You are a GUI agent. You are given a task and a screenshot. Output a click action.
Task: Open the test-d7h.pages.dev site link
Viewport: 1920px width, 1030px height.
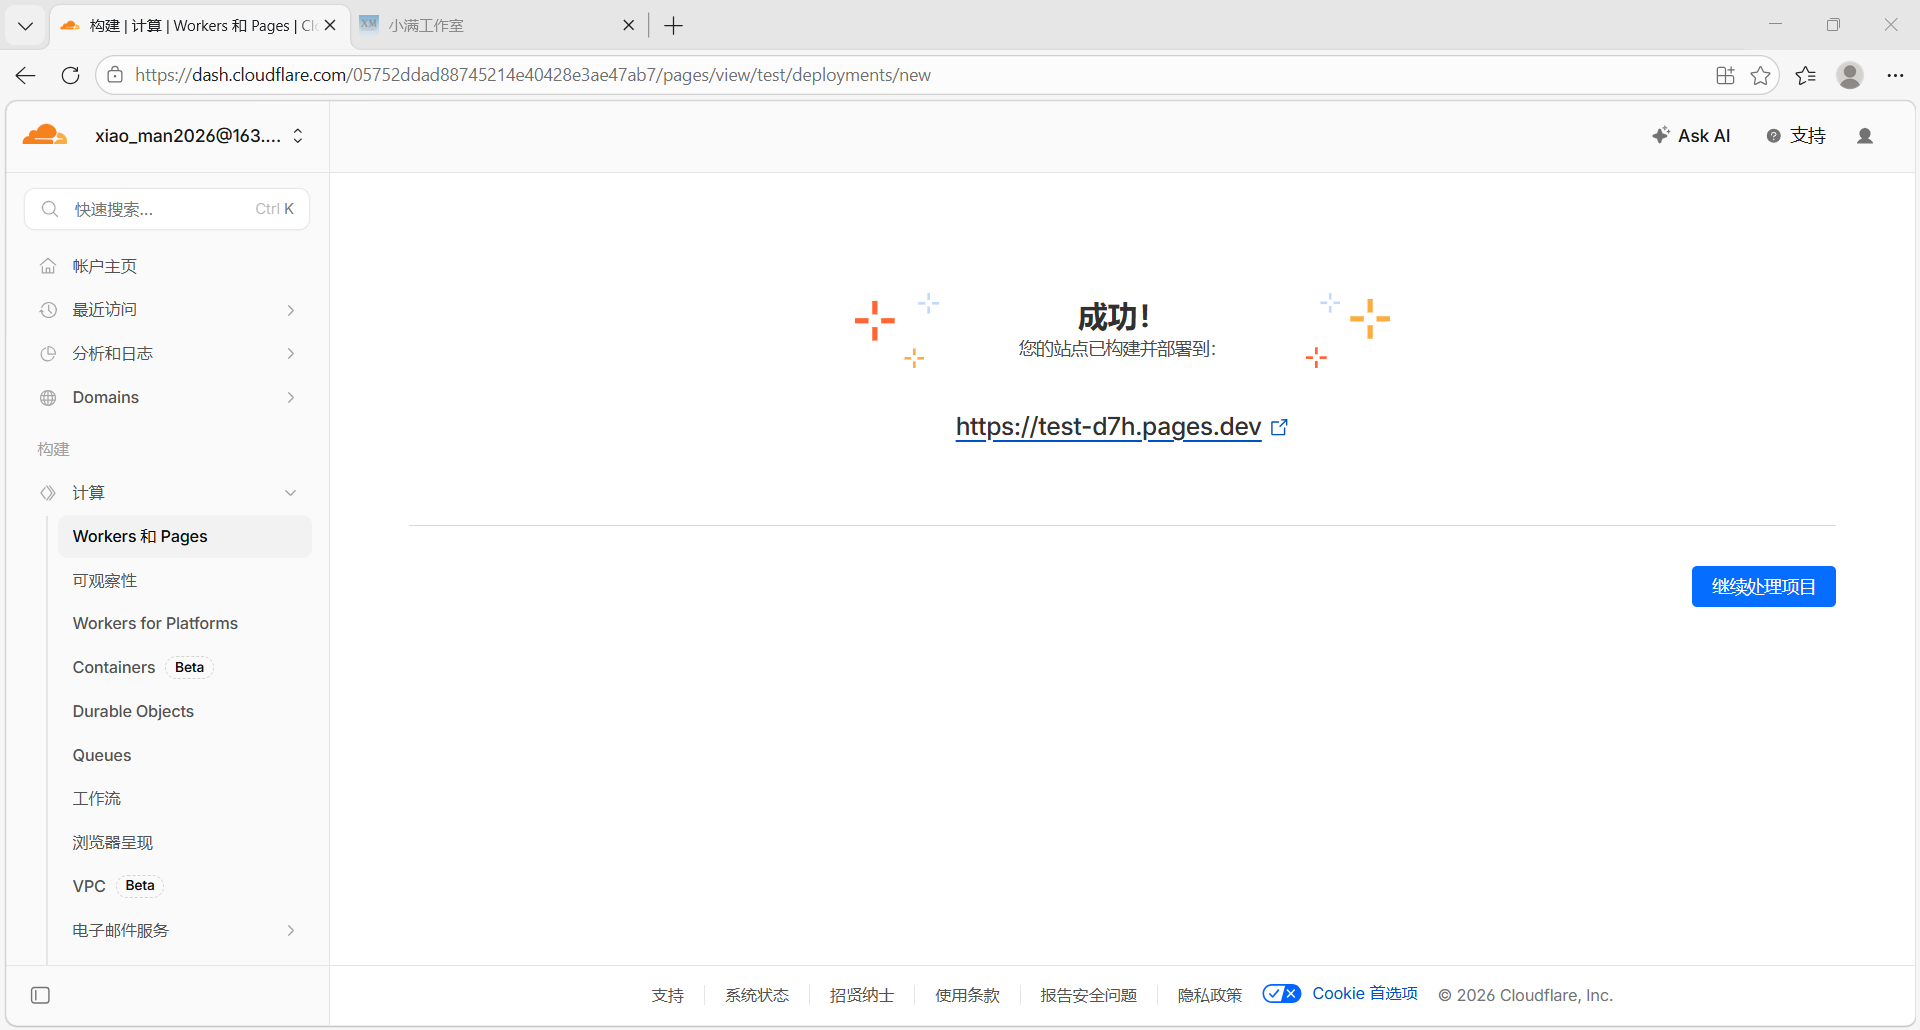point(1107,427)
